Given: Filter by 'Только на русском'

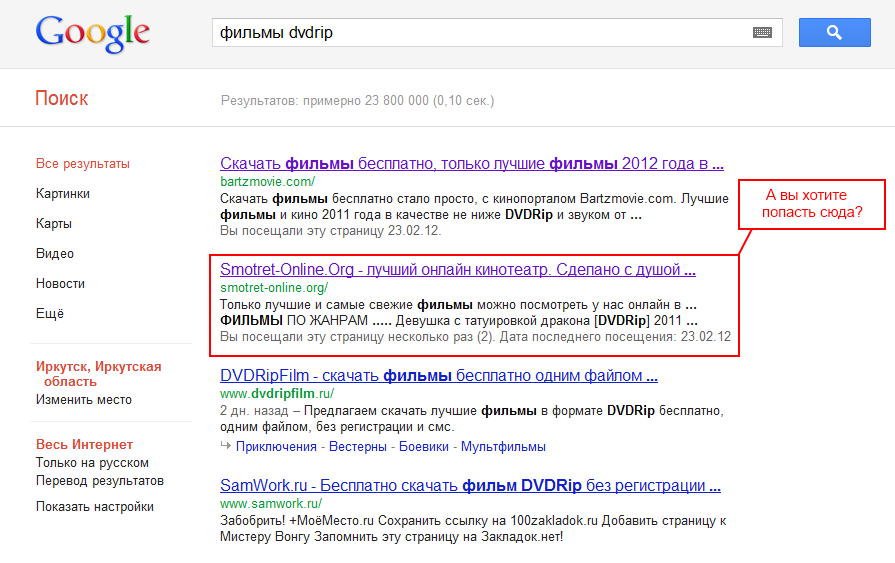Looking at the screenshot, I should pyautogui.click(x=92, y=463).
